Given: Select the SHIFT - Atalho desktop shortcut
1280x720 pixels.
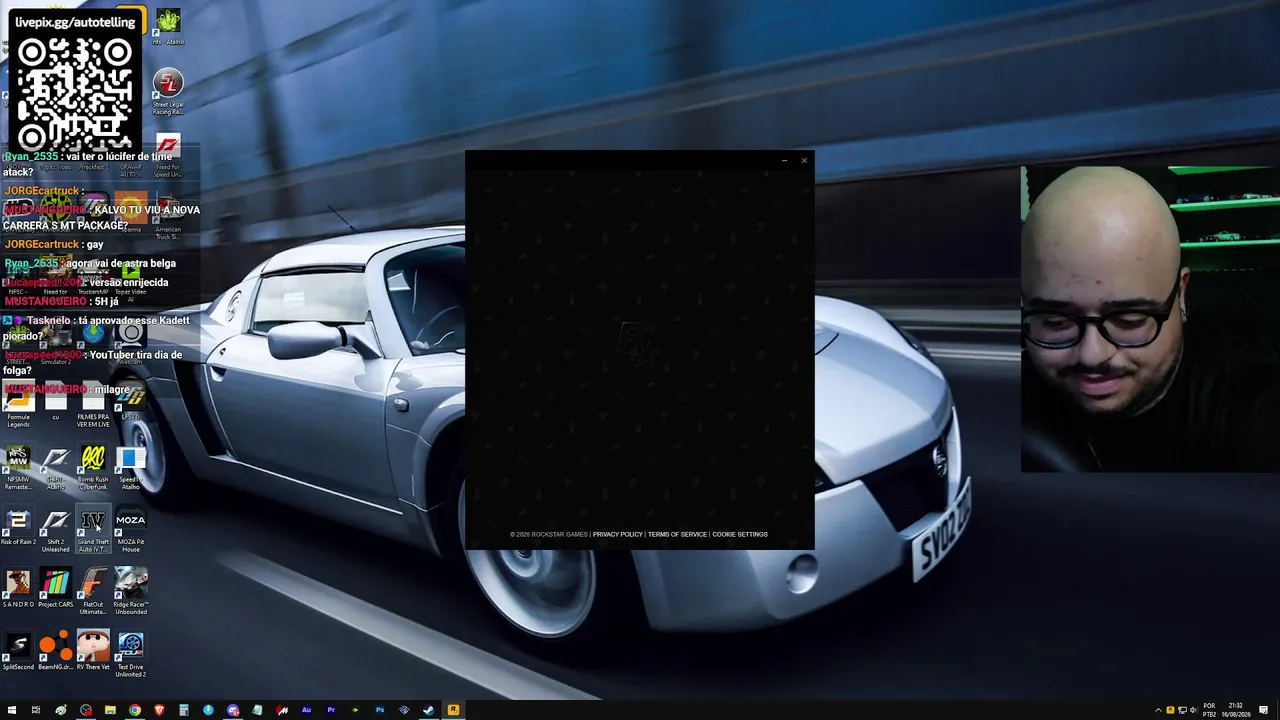Looking at the screenshot, I should (56, 469).
